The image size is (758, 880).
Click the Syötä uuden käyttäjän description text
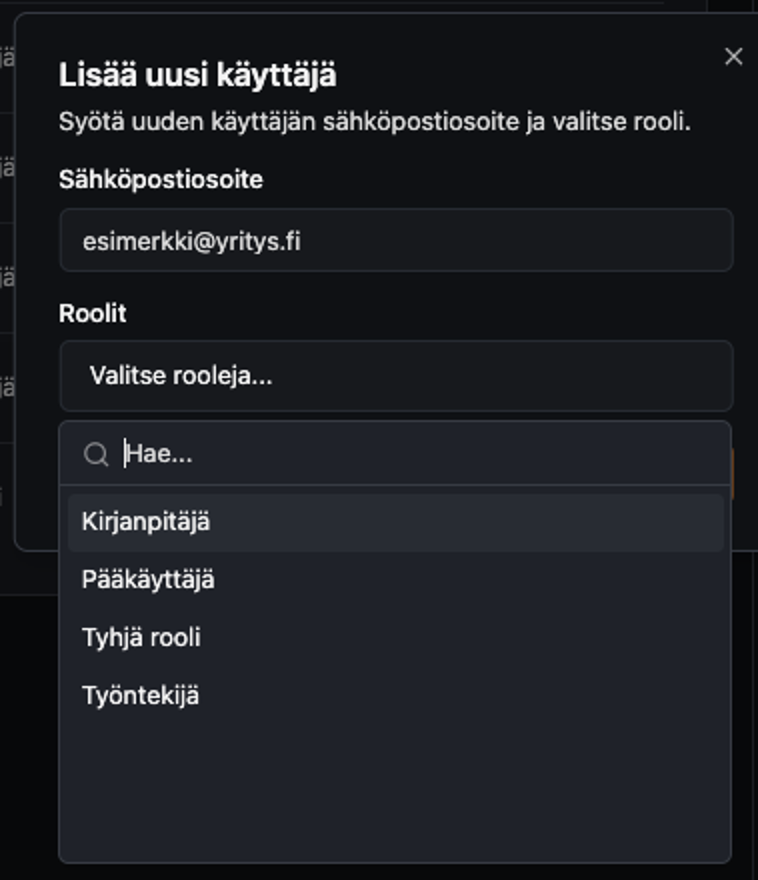(x=375, y=123)
